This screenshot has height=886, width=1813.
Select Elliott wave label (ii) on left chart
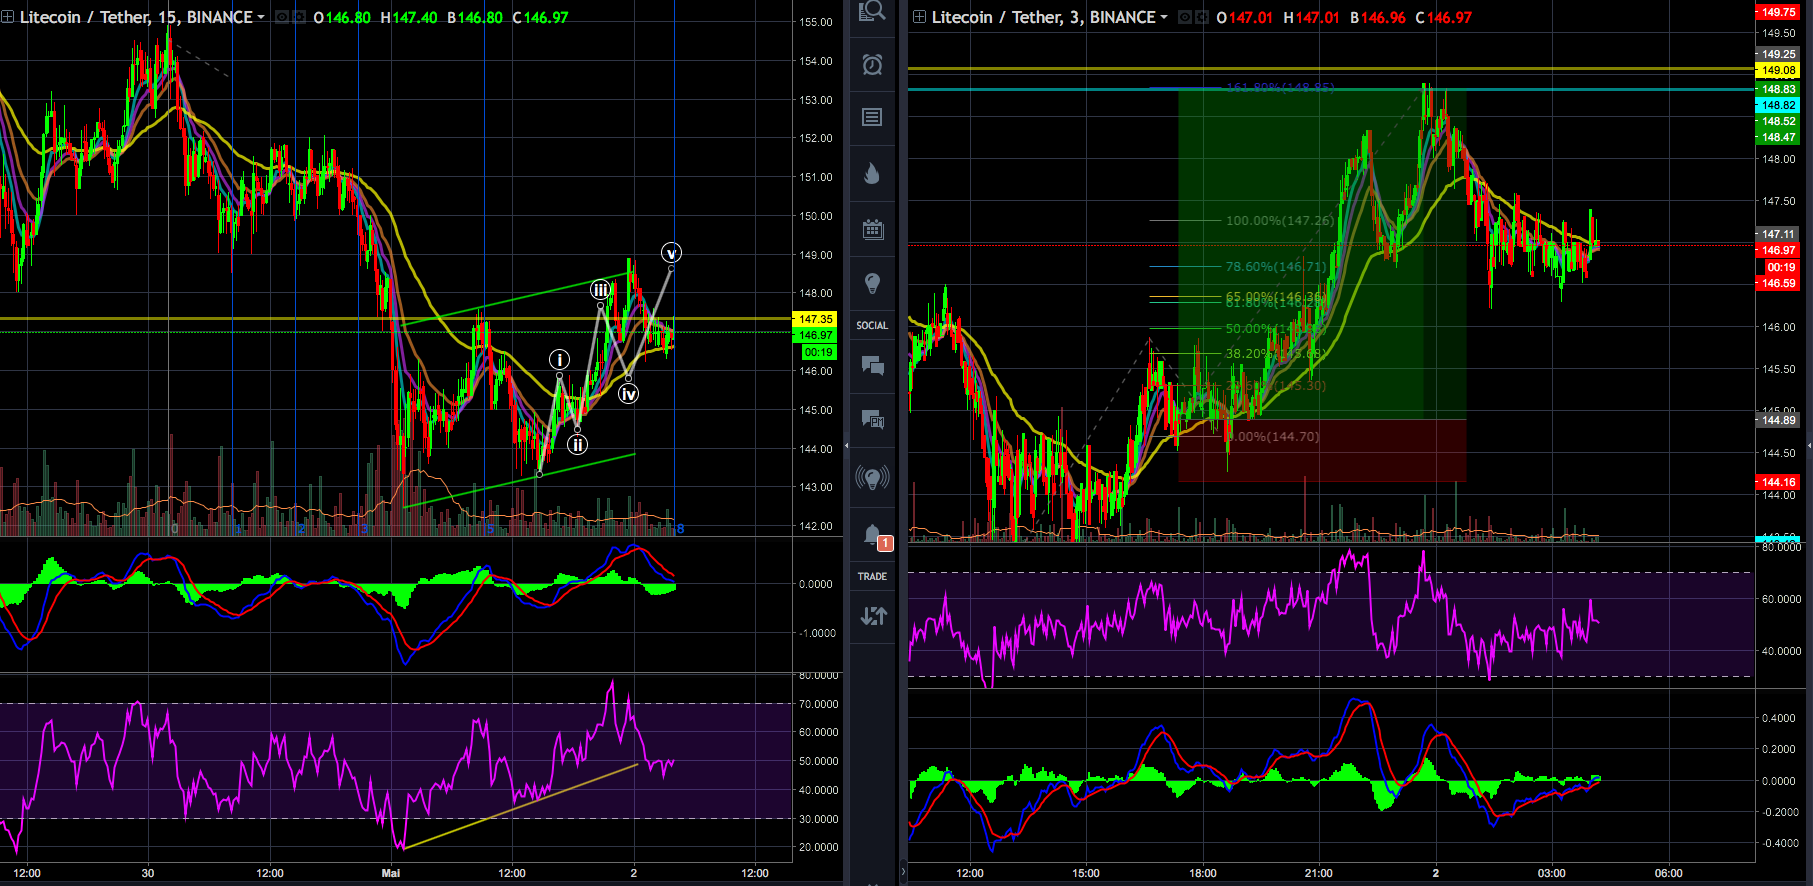point(577,444)
